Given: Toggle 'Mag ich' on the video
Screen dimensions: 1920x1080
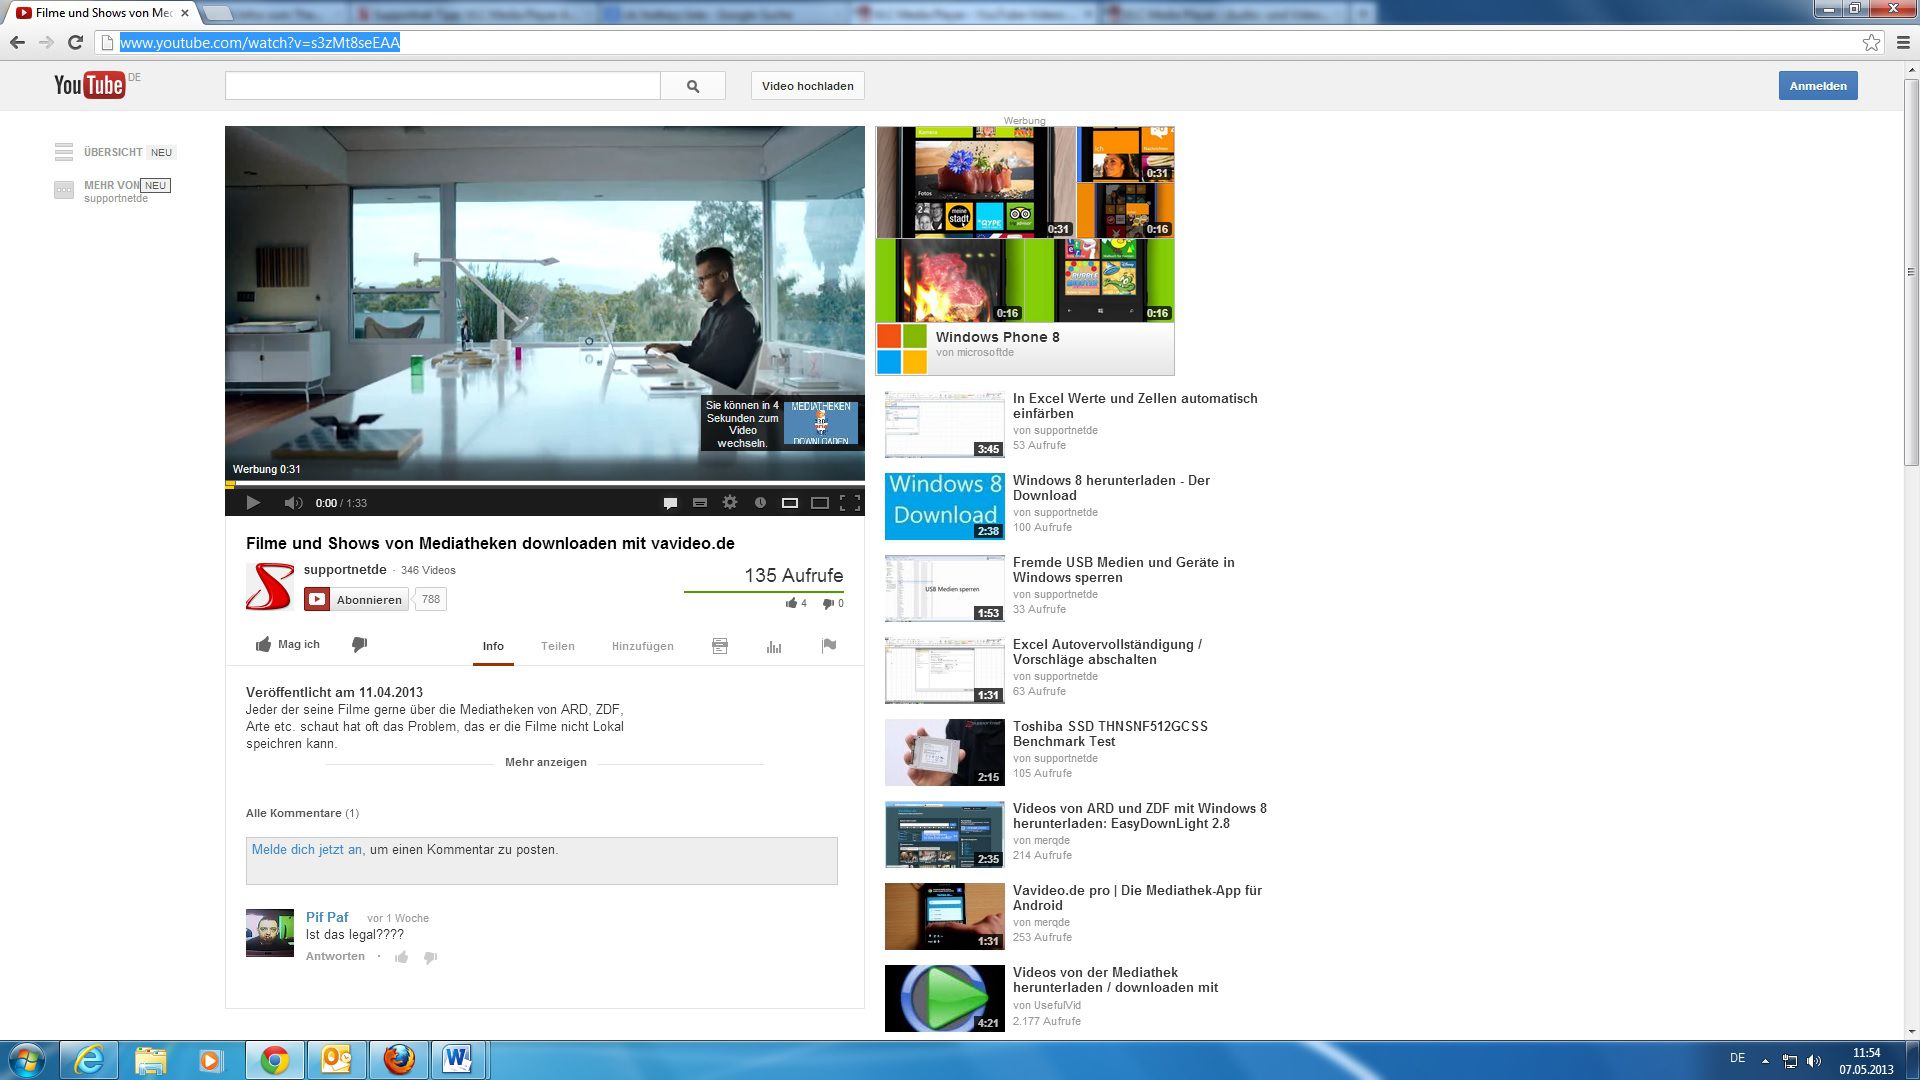Looking at the screenshot, I should [x=287, y=644].
